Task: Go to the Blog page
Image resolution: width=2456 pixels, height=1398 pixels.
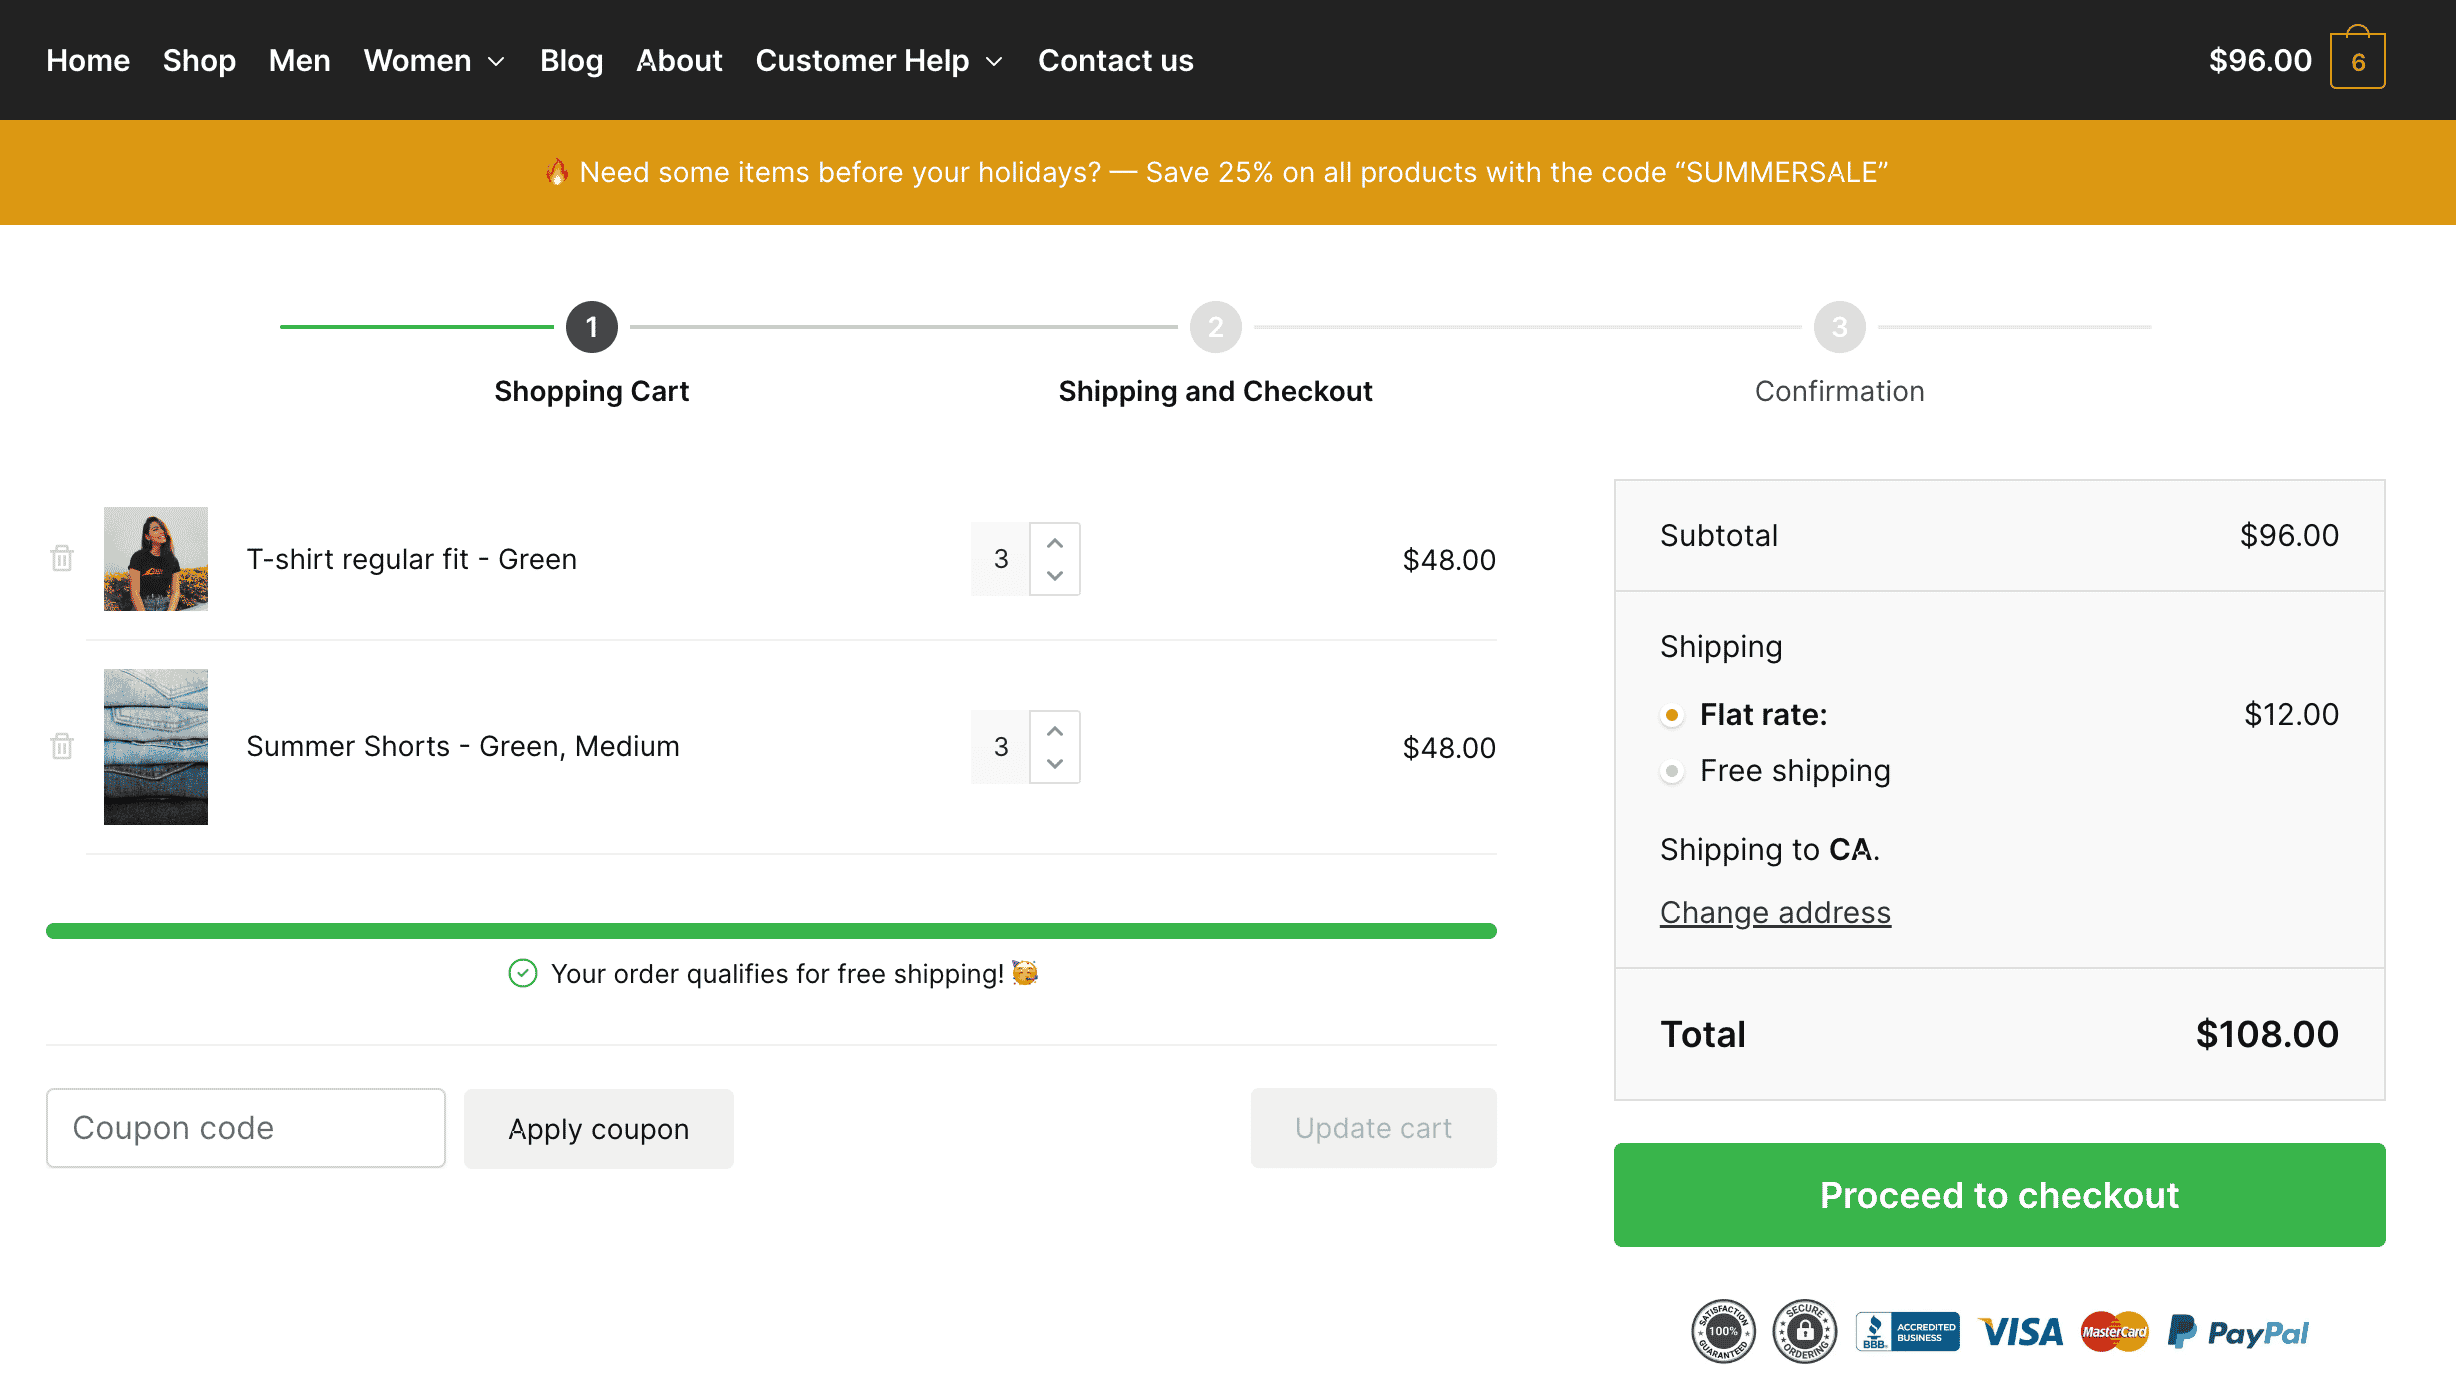Action: tap(571, 60)
